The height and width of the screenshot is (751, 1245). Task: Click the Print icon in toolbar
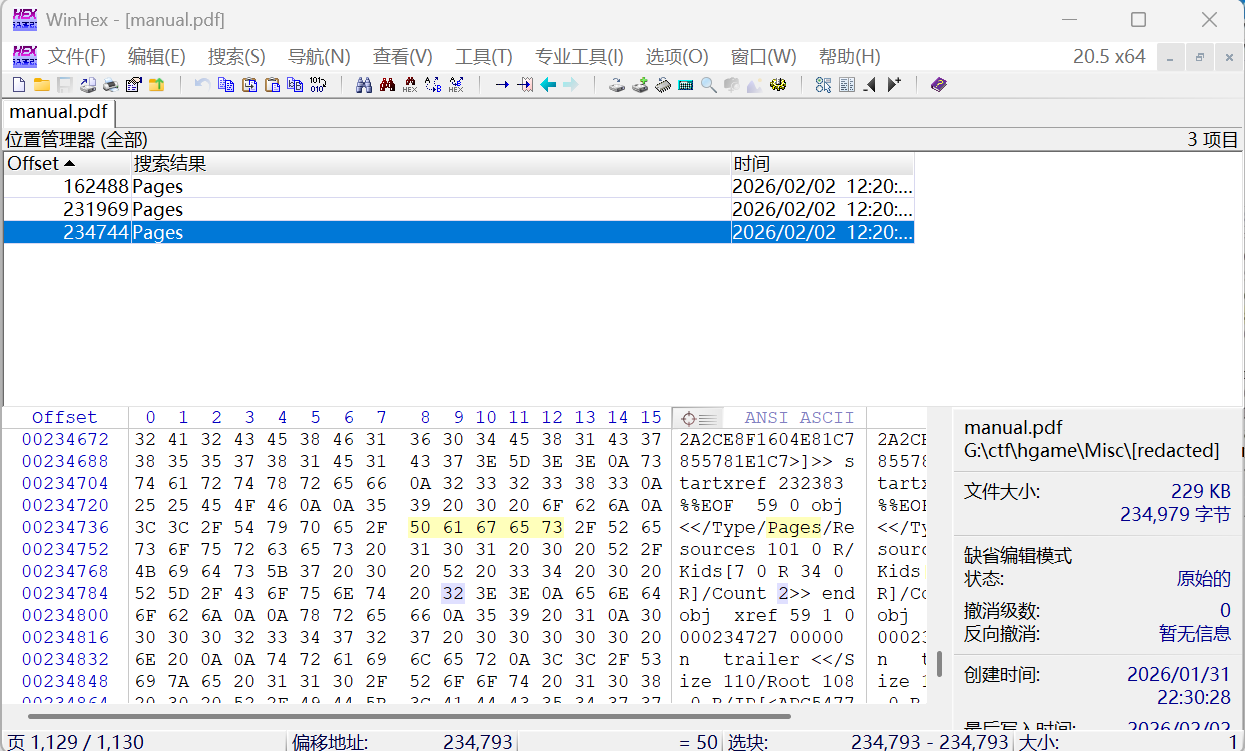110,85
